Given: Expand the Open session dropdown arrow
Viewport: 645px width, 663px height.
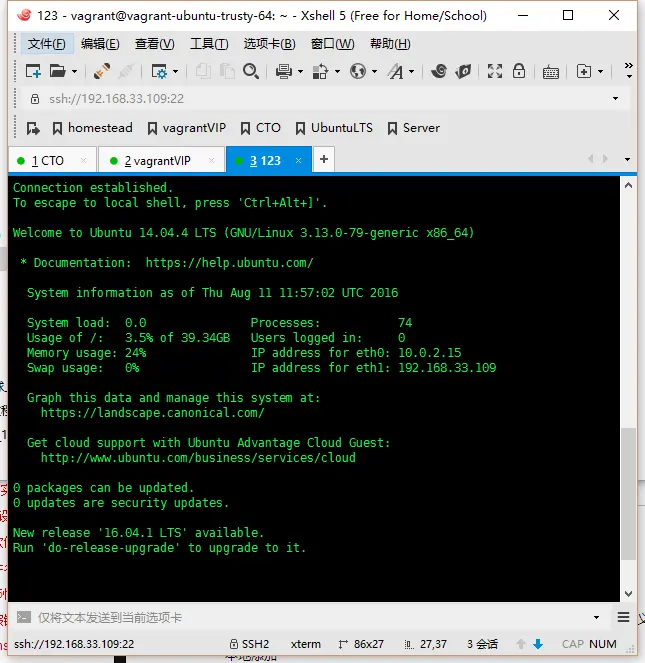Looking at the screenshot, I should pyautogui.click(x=74, y=71).
